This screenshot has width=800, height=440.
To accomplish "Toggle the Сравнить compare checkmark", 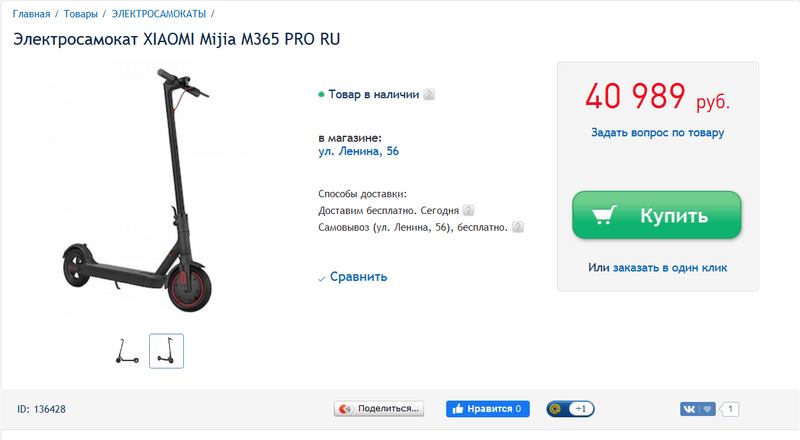I will [321, 279].
